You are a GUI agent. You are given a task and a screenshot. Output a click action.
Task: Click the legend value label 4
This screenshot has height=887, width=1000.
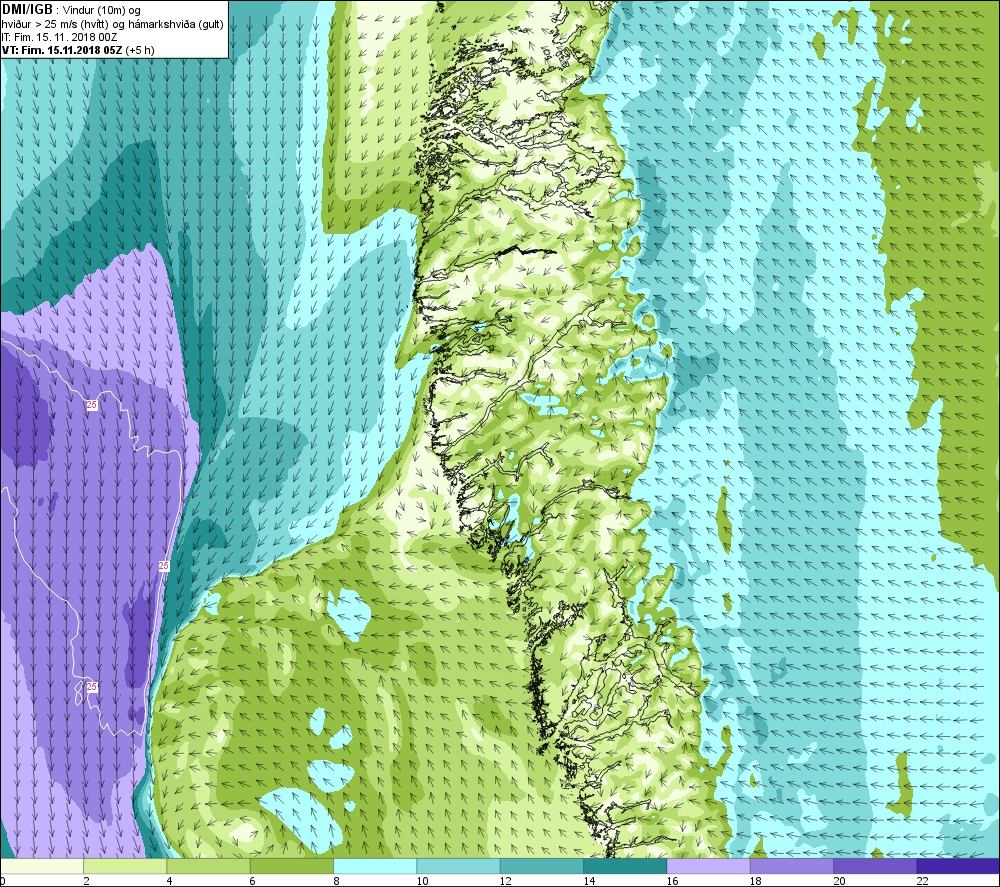coord(170,881)
